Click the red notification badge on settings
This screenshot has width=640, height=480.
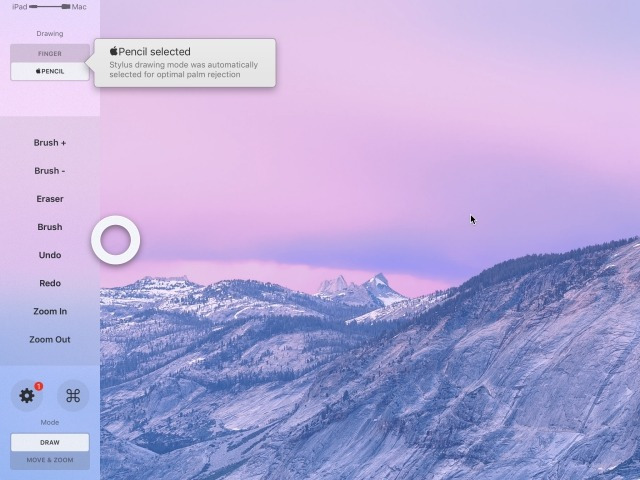pos(38,386)
